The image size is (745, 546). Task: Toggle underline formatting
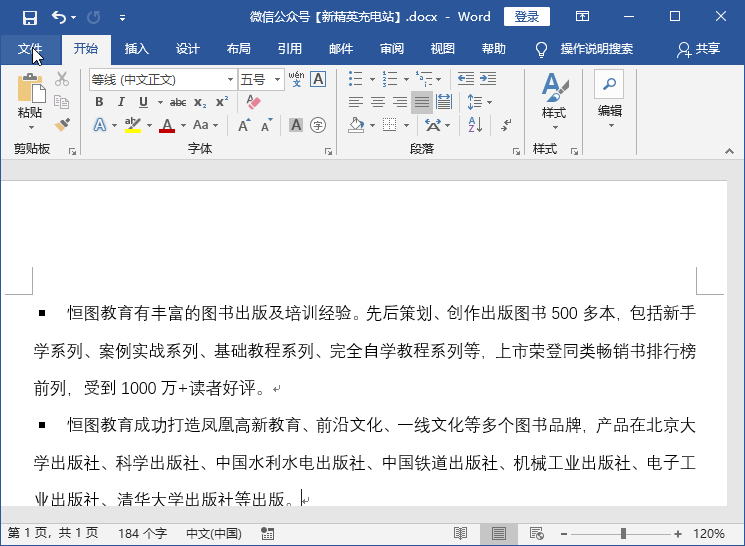click(143, 102)
